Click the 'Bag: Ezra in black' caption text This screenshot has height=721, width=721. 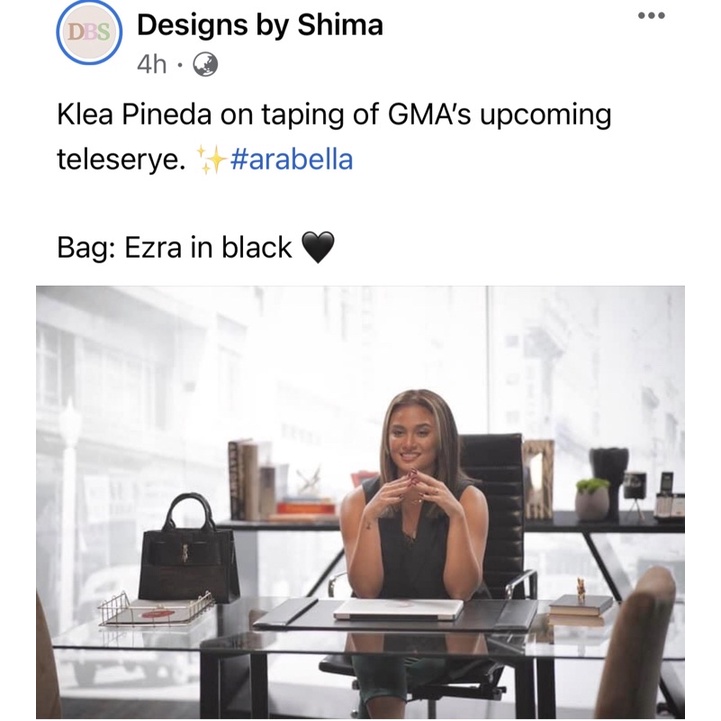point(174,247)
